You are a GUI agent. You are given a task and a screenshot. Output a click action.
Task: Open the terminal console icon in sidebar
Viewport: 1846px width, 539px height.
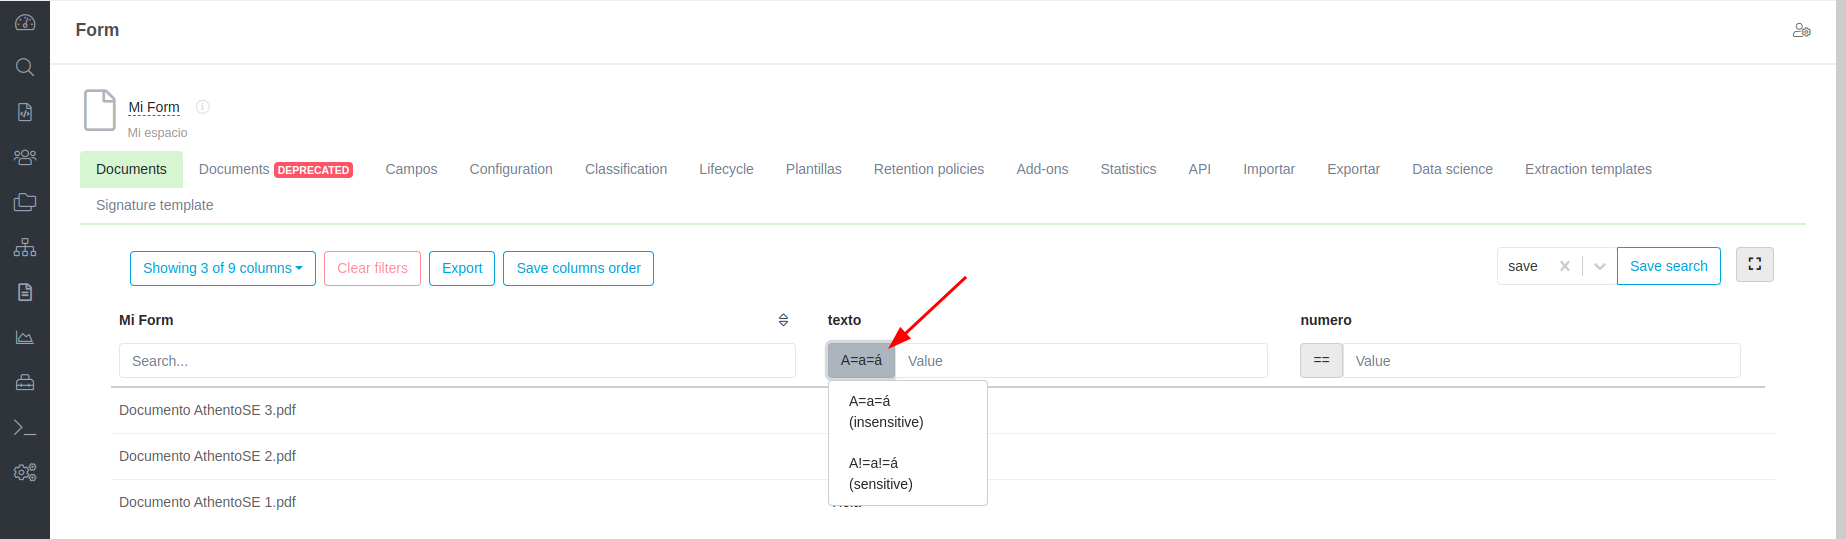25,428
